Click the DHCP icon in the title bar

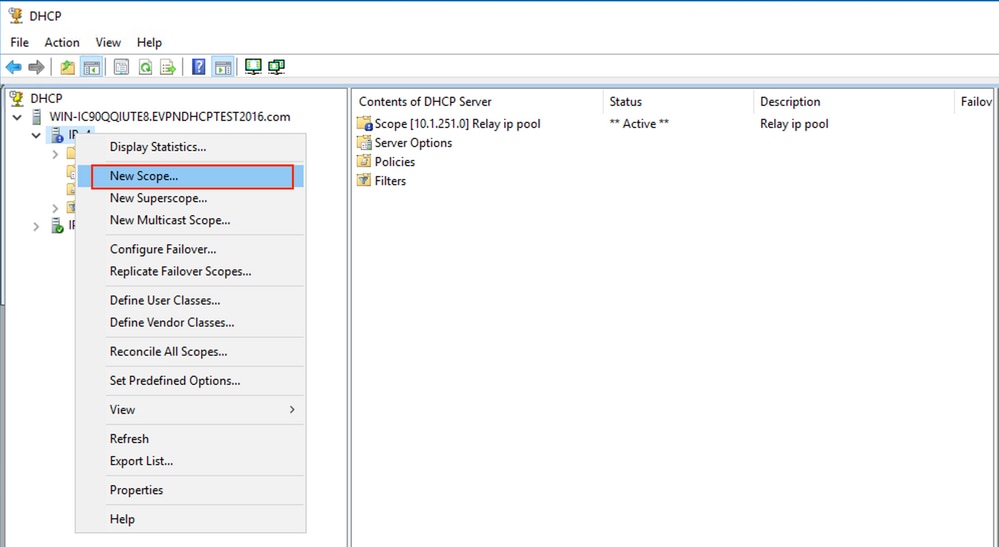[15, 15]
